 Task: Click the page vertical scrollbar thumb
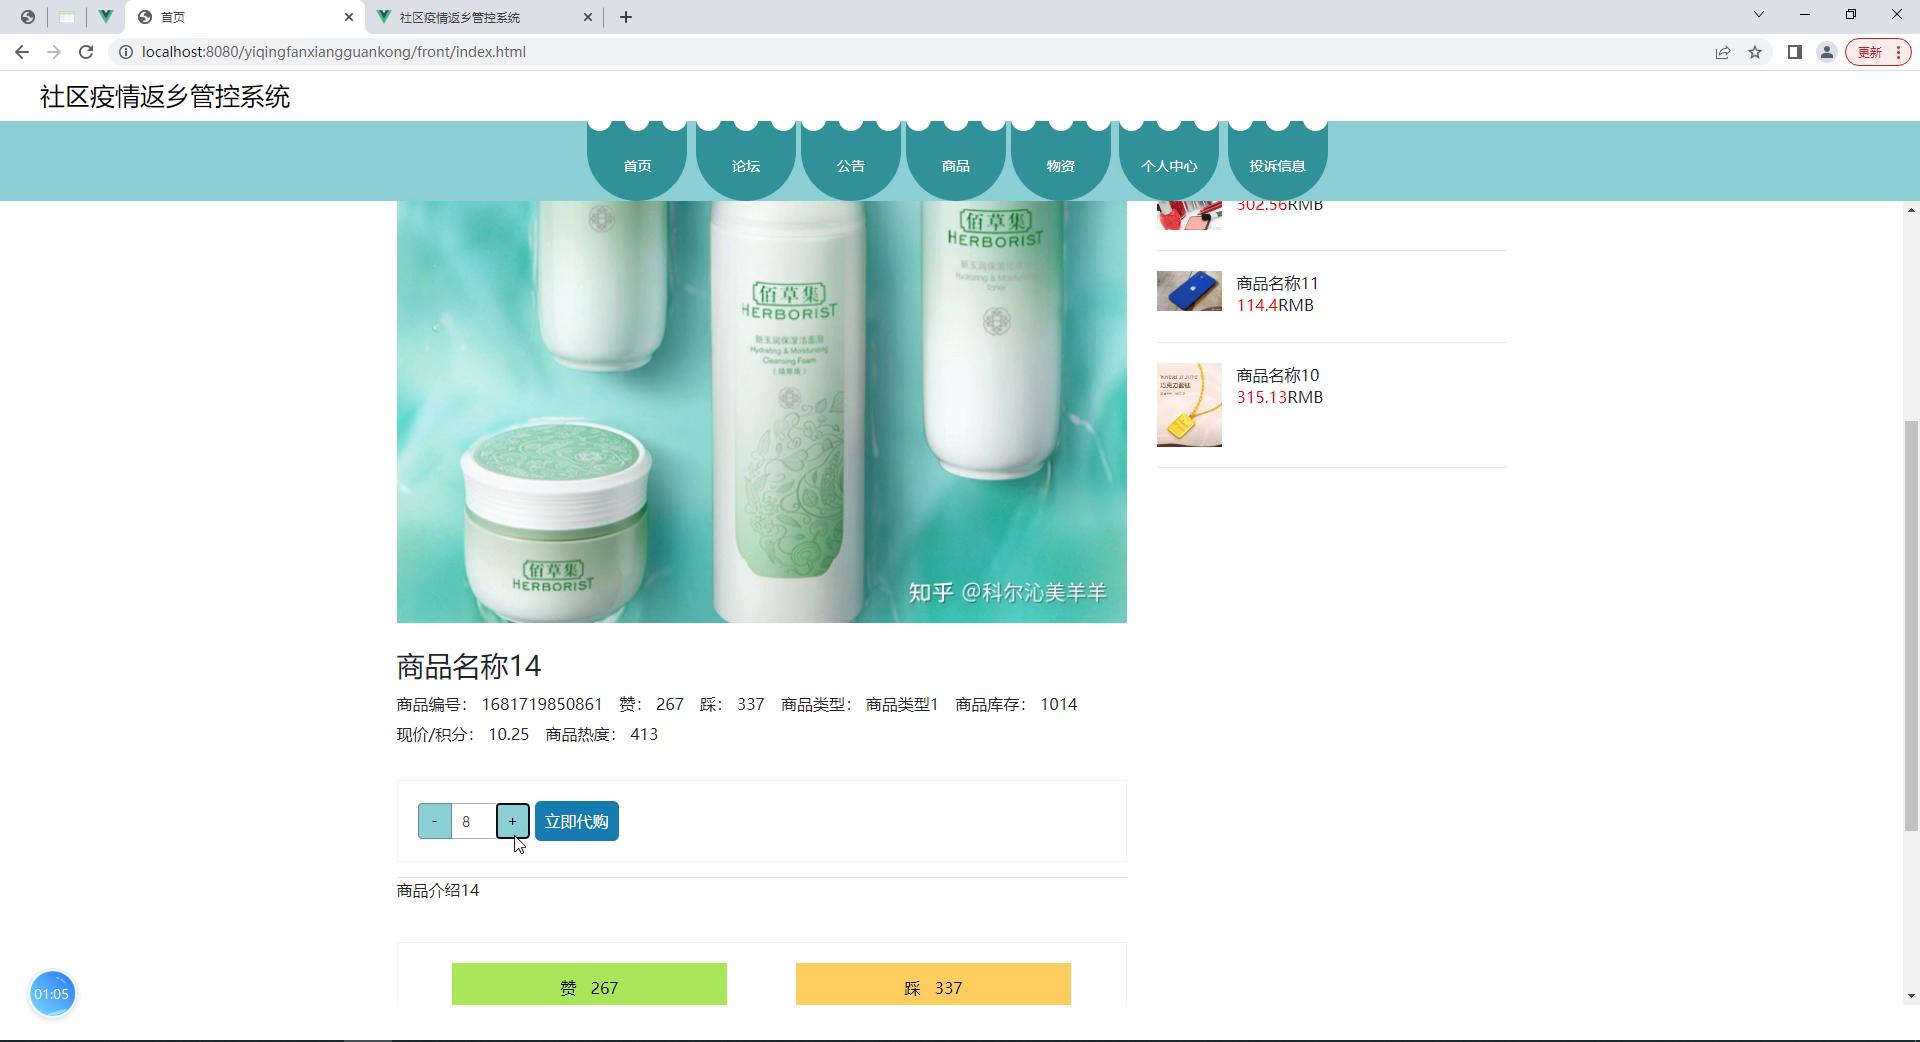[x=1911, y=626]
